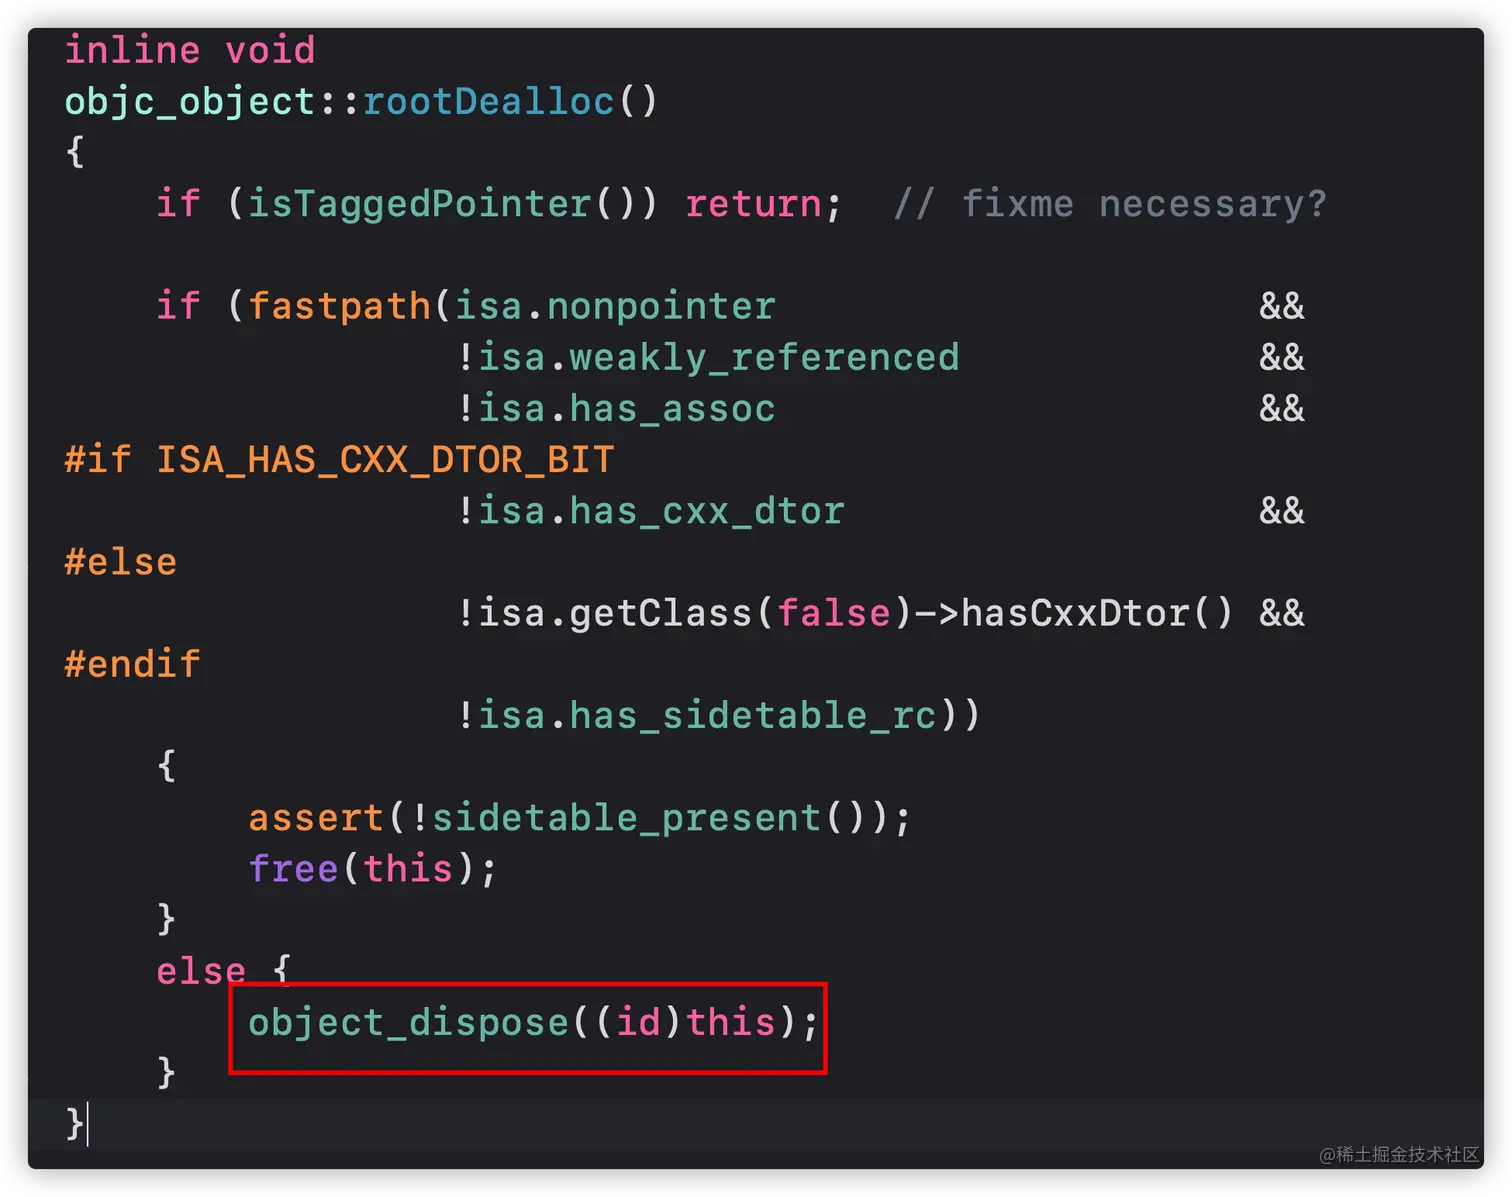
Task: Click the free(this) statement
Action: click(x=372, y=869)
